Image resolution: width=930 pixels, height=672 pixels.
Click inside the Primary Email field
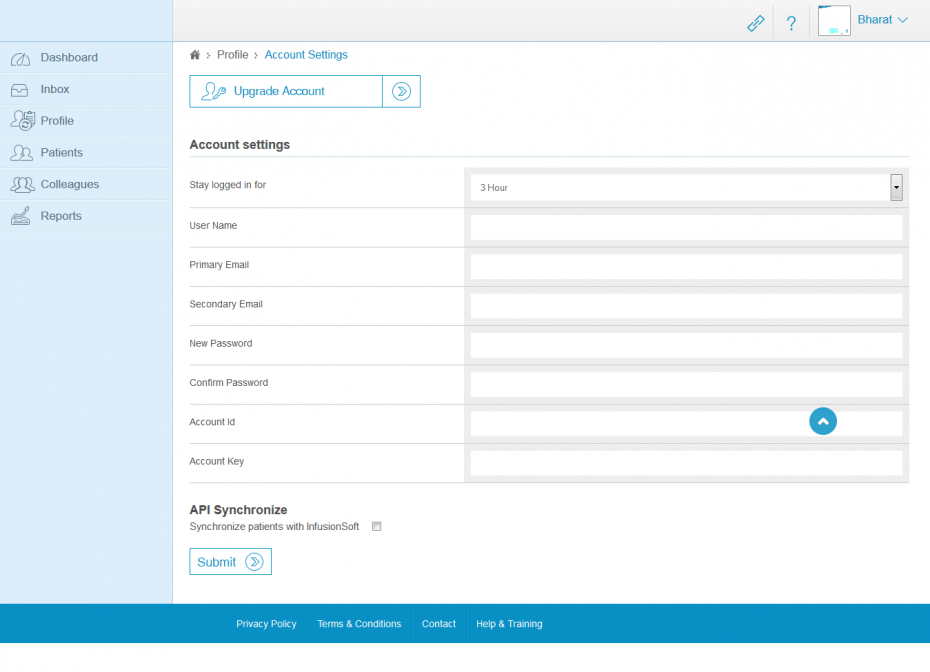point(686,266)
